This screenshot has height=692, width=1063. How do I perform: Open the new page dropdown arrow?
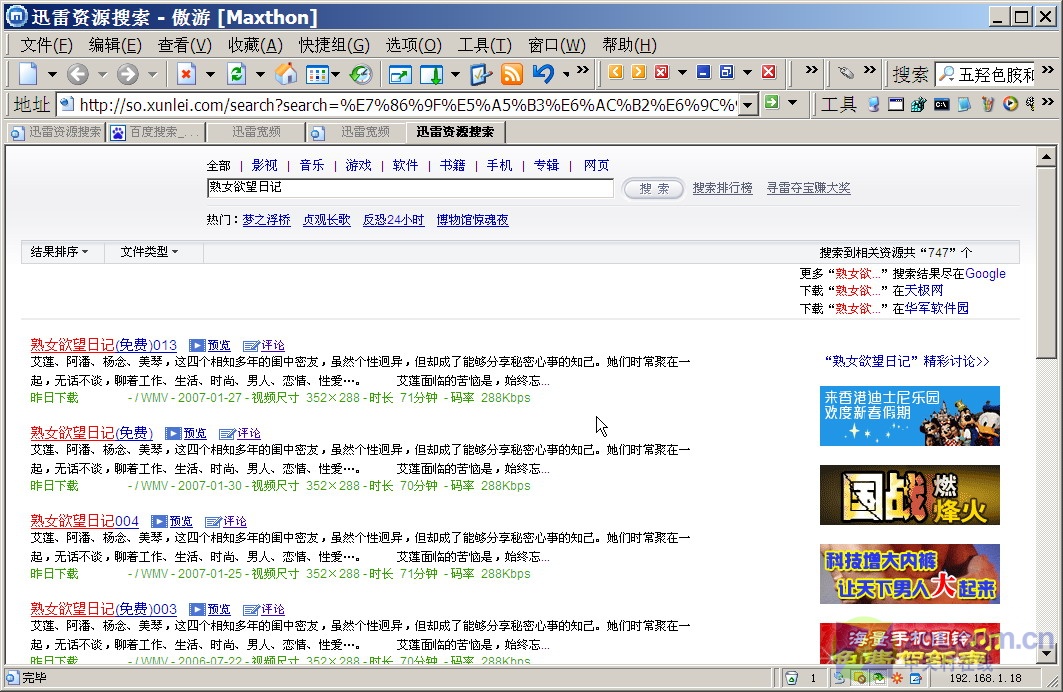pyautogui.click(x=52, y=74)
